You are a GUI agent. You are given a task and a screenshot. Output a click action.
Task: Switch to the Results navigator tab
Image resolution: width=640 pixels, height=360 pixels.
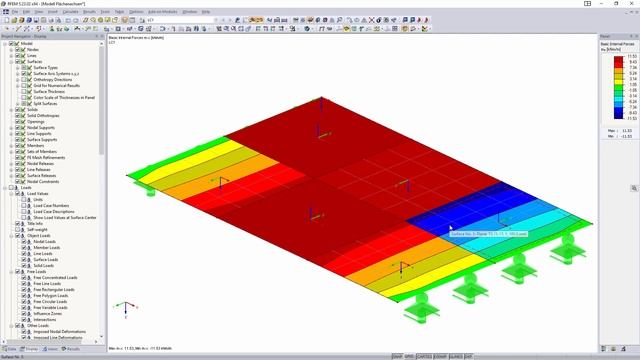coord(71,349)
